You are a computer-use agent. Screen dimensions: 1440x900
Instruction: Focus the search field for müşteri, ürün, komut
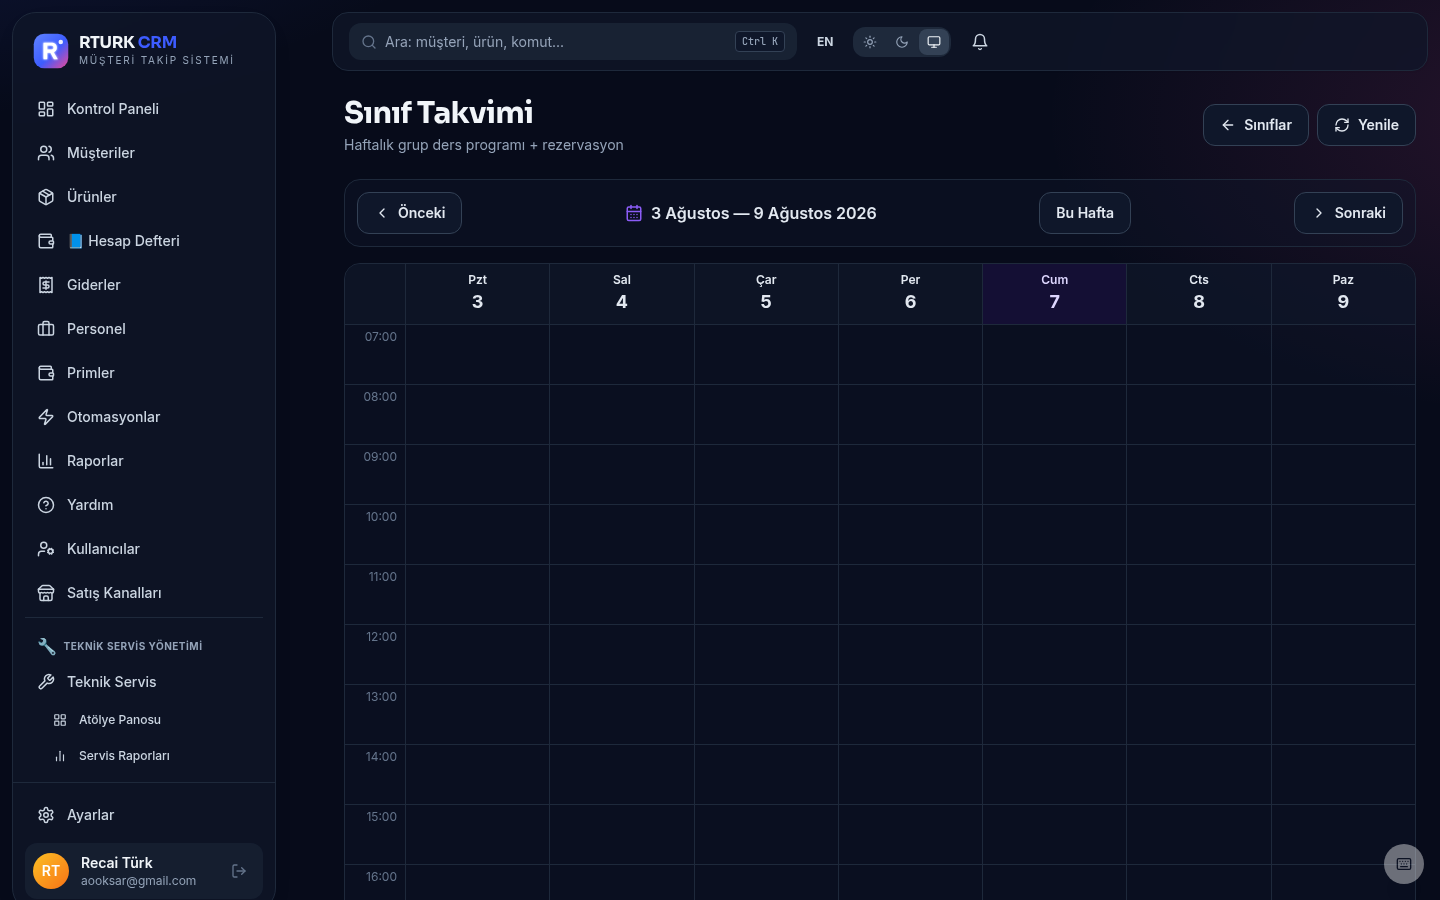coord(573,42)
